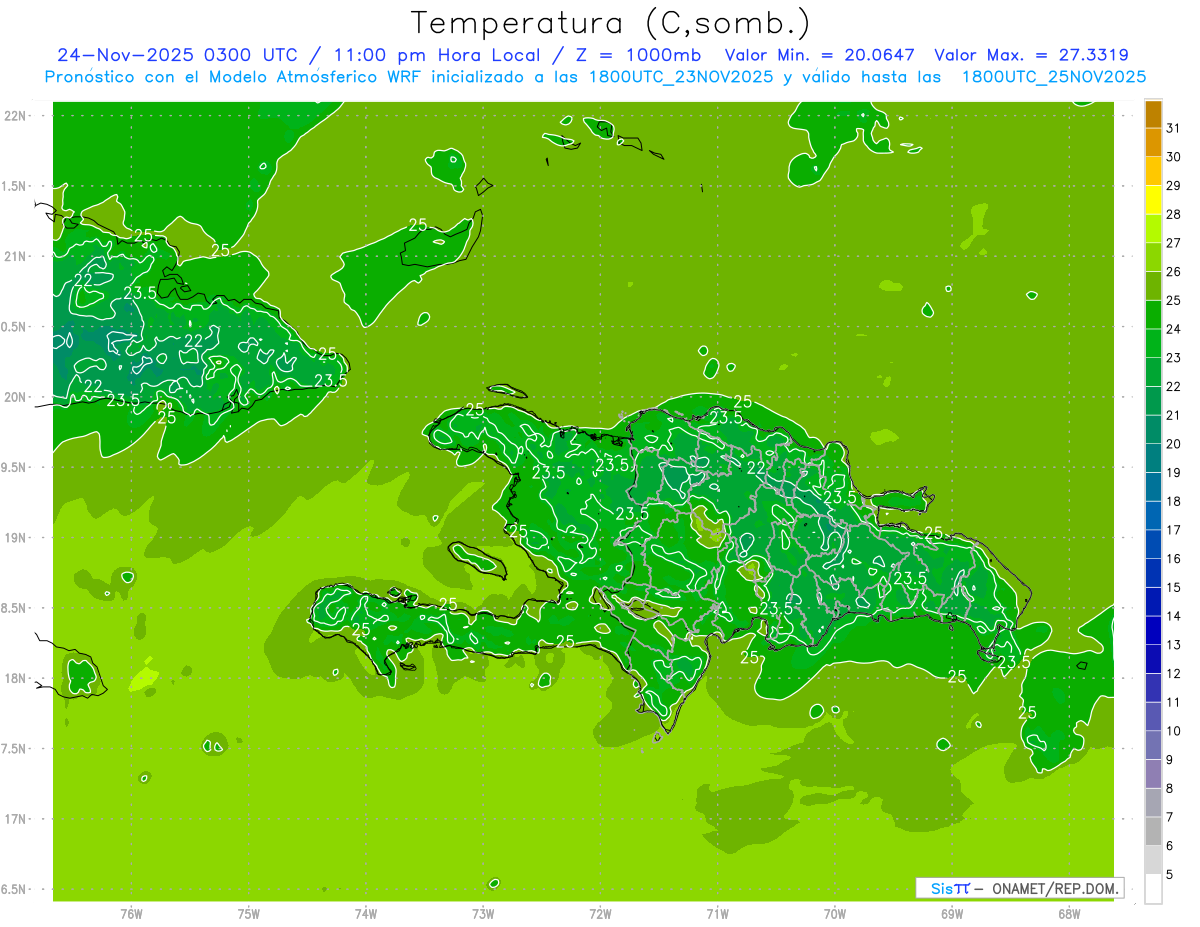The height and width of the screenshot is (927, 1200).
Task: Click the color bar label "12"
Action: [x=1173, y=674]
